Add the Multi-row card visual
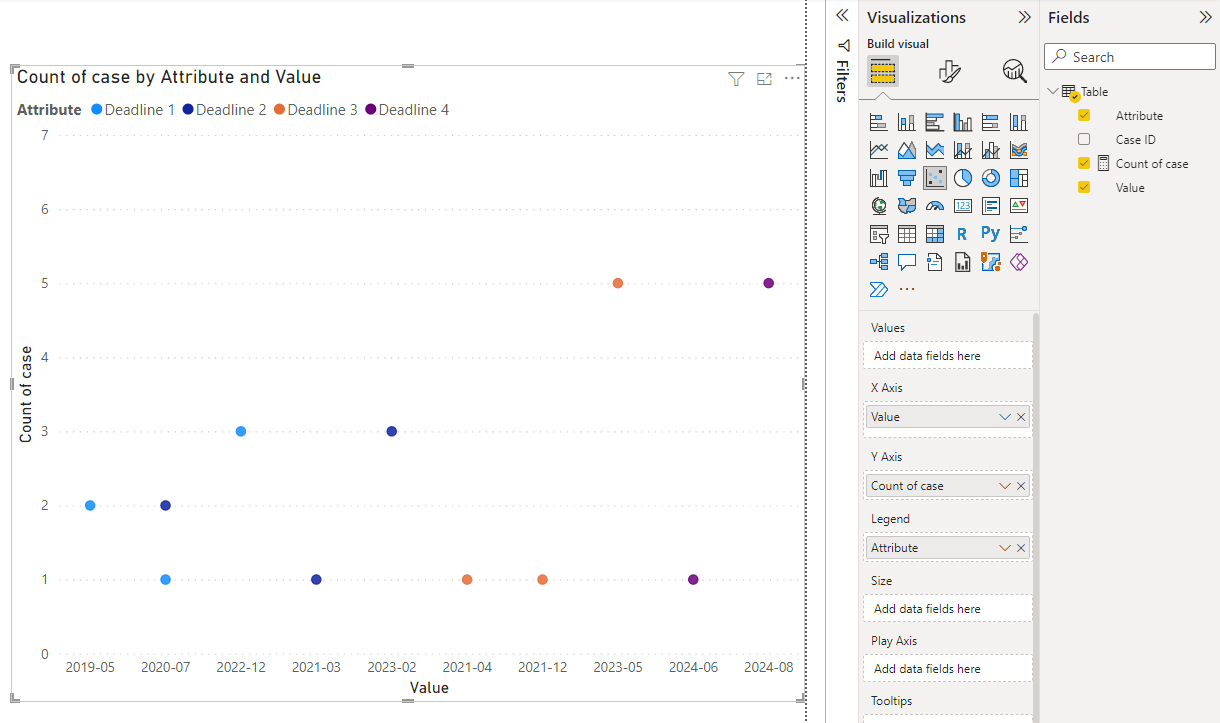 tap(991, 206)
